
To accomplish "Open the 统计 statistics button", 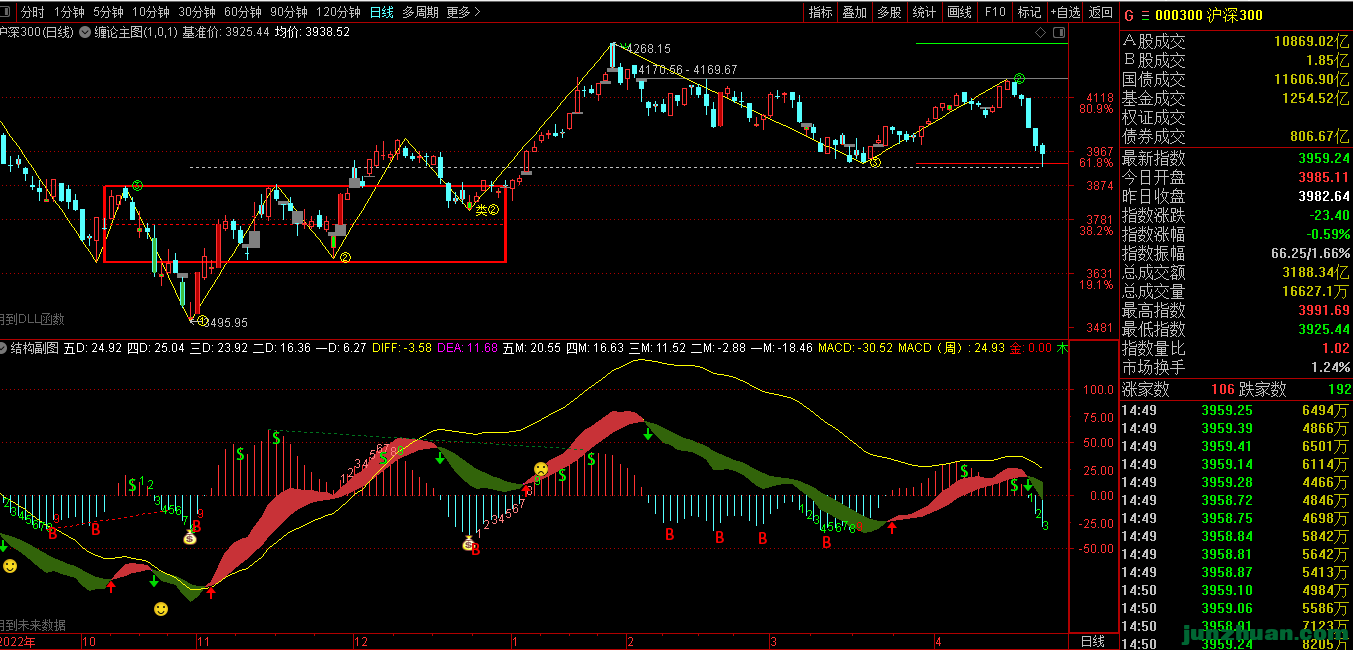I will click(x=925, y=12).
